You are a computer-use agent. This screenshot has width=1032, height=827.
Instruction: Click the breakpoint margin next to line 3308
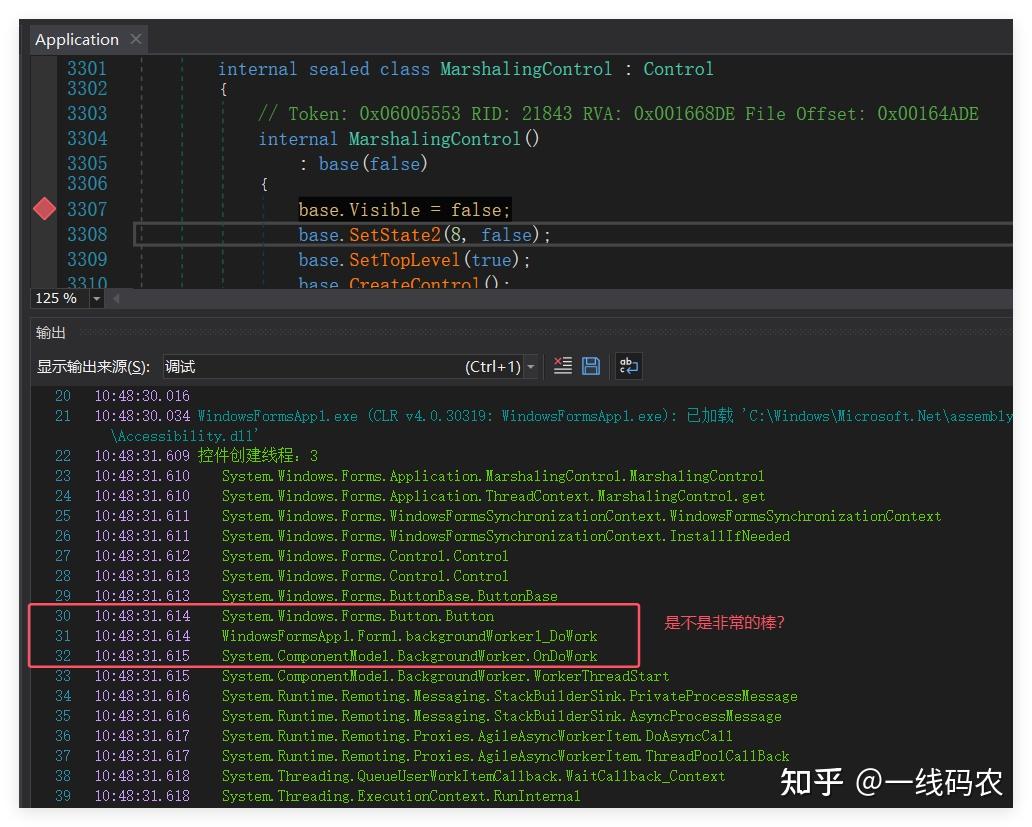(x=44, y=234)
